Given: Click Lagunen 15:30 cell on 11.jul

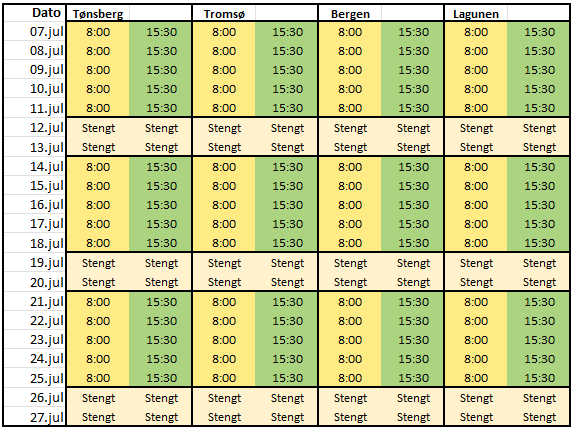Looking at the screenshot, I should 539,108.
